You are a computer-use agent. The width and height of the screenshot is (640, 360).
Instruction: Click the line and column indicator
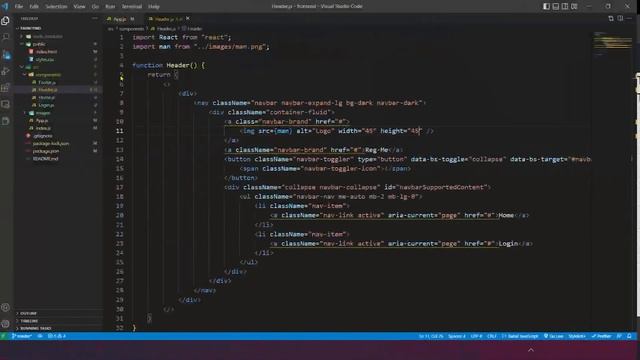(x=431, y=336)
